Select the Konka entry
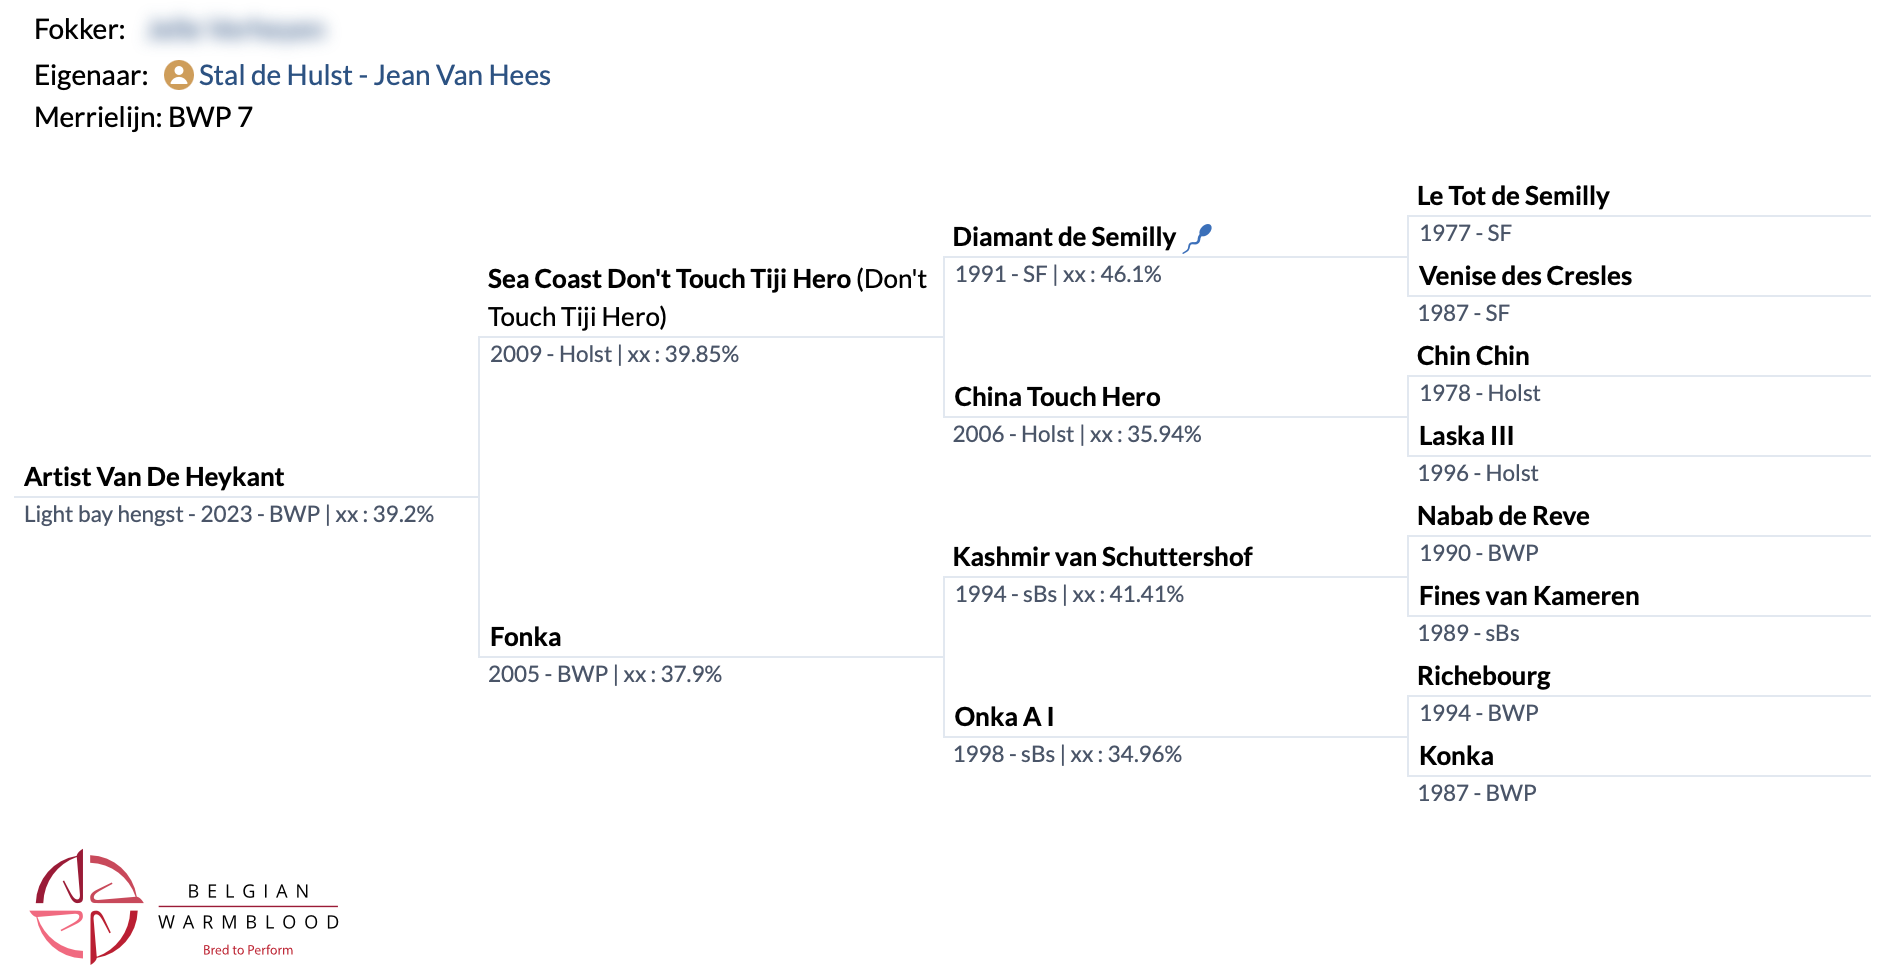The image size is (1882, 972). pyautogui.click(x=1456, y=756)
